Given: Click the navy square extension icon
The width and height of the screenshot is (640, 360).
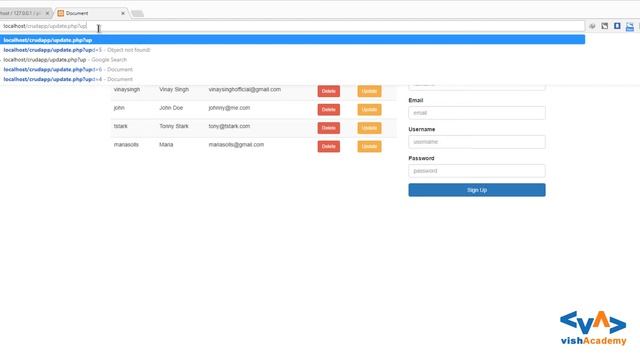Looking at the screenshot, I should 617,26.
